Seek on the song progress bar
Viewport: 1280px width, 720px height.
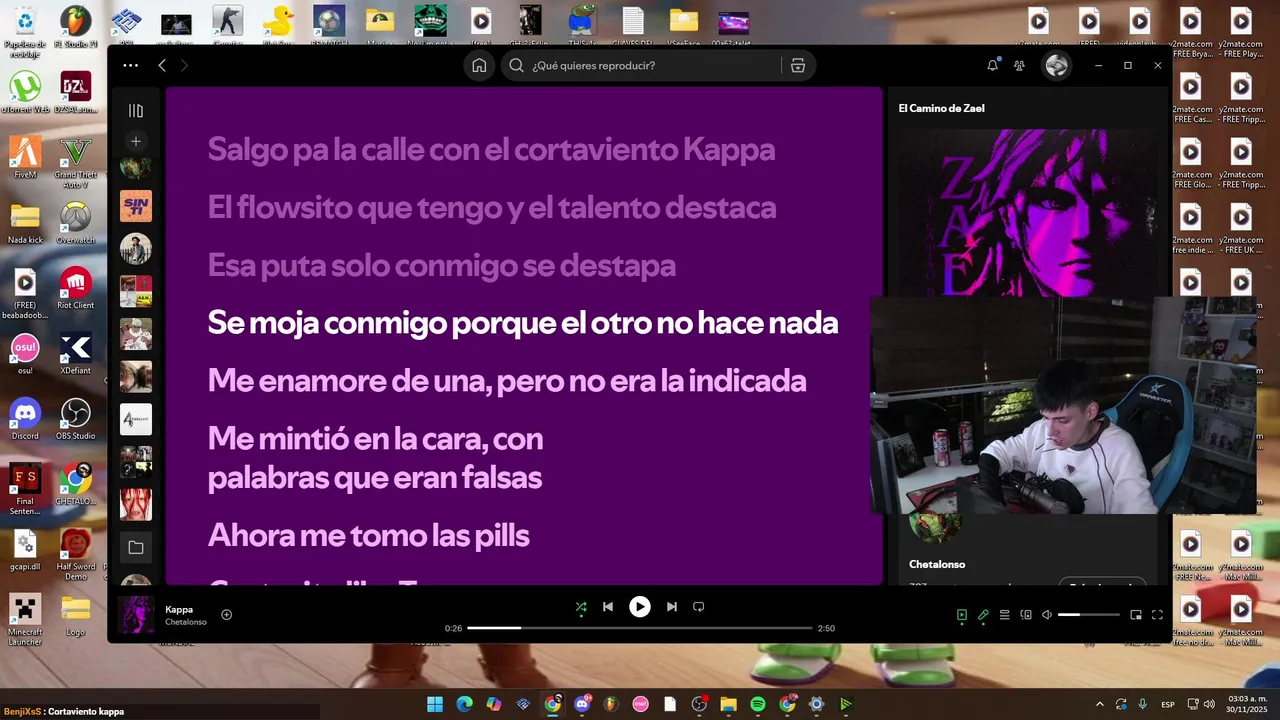coord(640,628)
